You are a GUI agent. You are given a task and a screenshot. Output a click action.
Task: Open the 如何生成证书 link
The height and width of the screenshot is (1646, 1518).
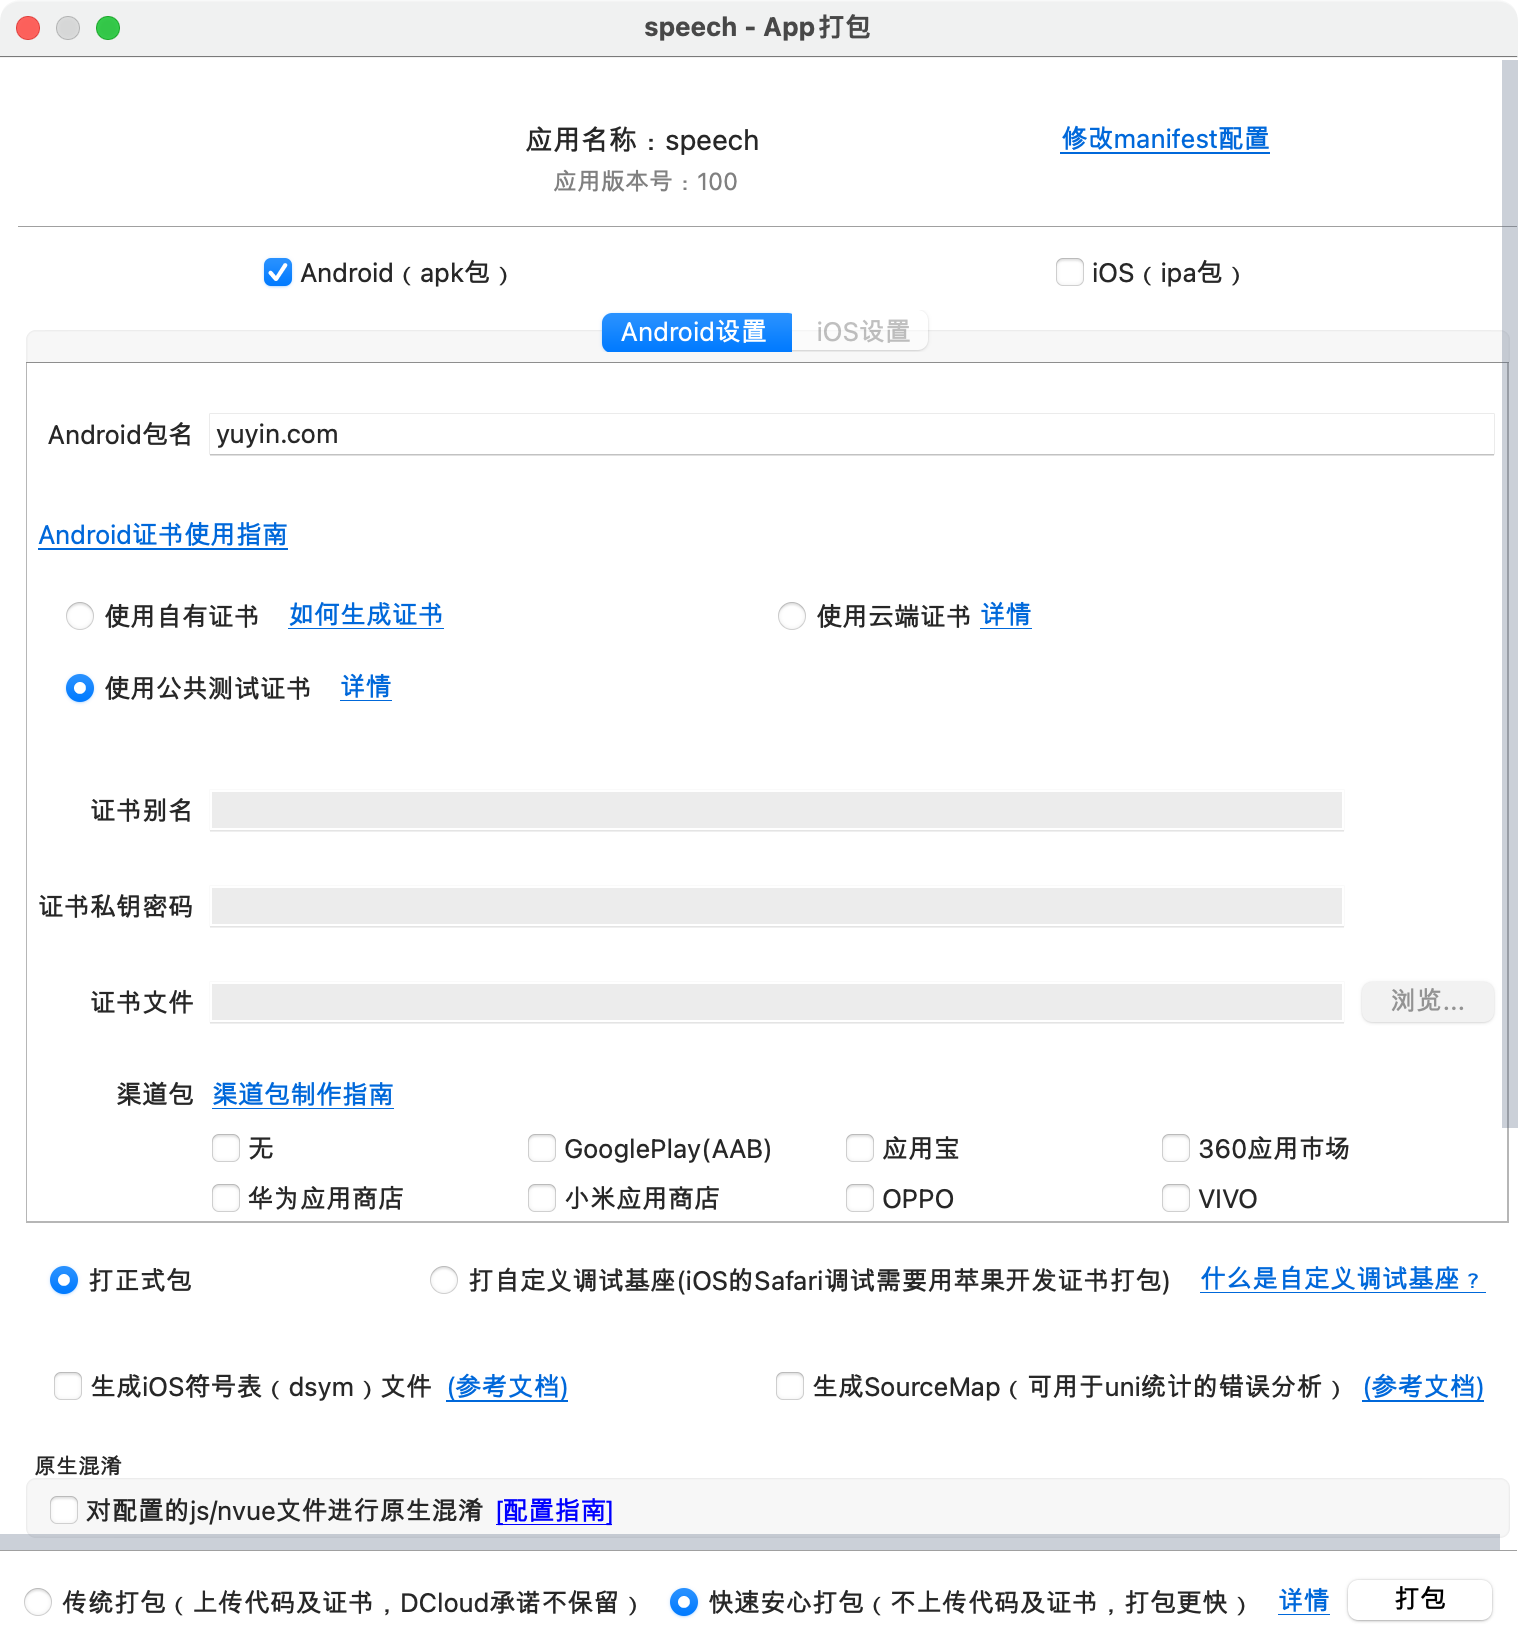pos(366,615)
